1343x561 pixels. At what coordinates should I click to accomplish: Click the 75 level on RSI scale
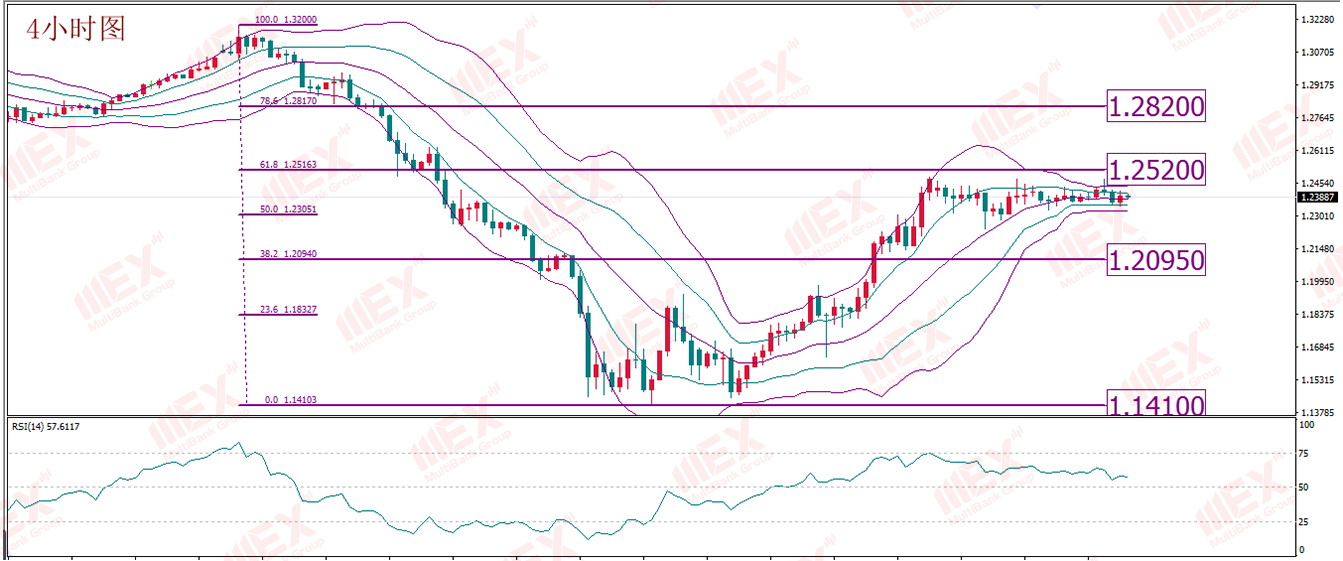1304,454
